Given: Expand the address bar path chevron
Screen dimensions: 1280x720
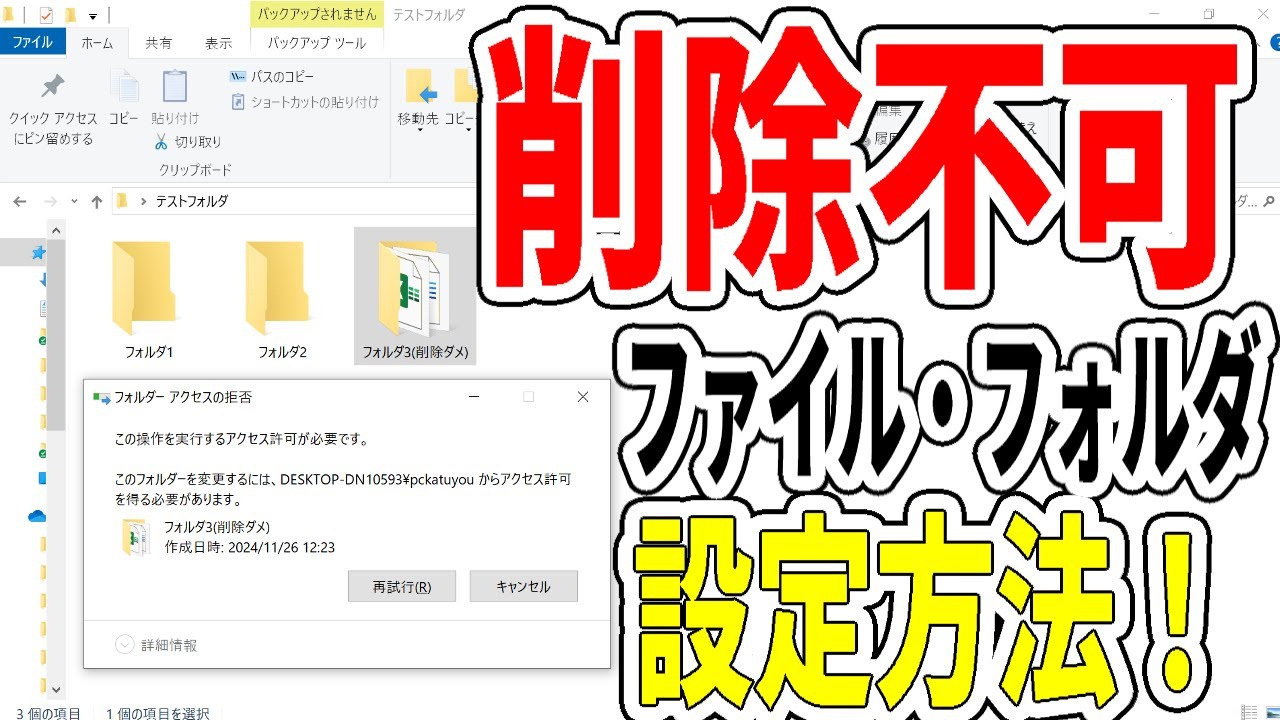Looking at the screenshot, I should click(144, 201).
